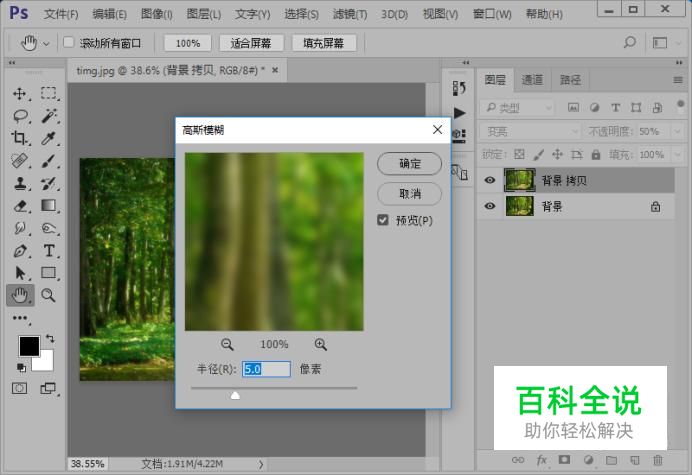Viewport: 692px width, 475px height.
Task: Click the radius slider handle
Action: coord(235,395)
